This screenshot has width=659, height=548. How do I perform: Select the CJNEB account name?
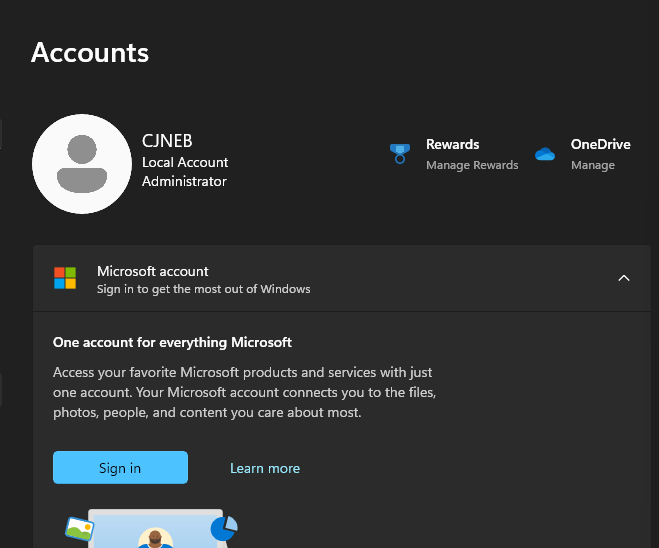(x=167, y=141)
